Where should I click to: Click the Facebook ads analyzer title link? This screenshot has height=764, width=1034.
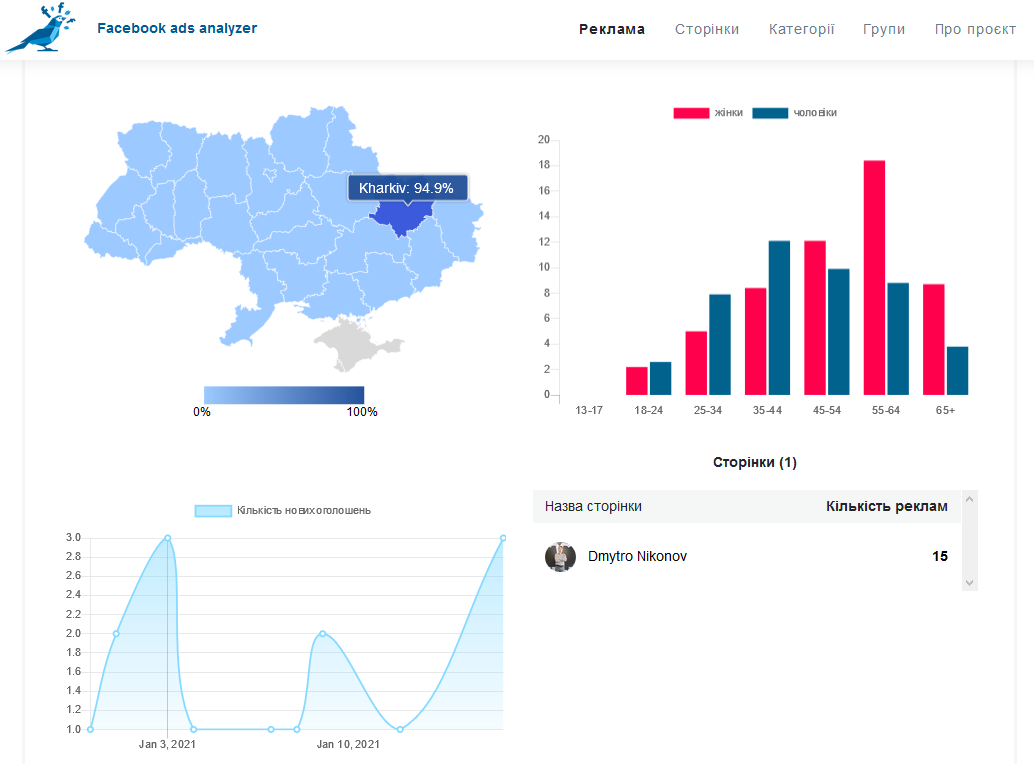[x=177, y=28]
